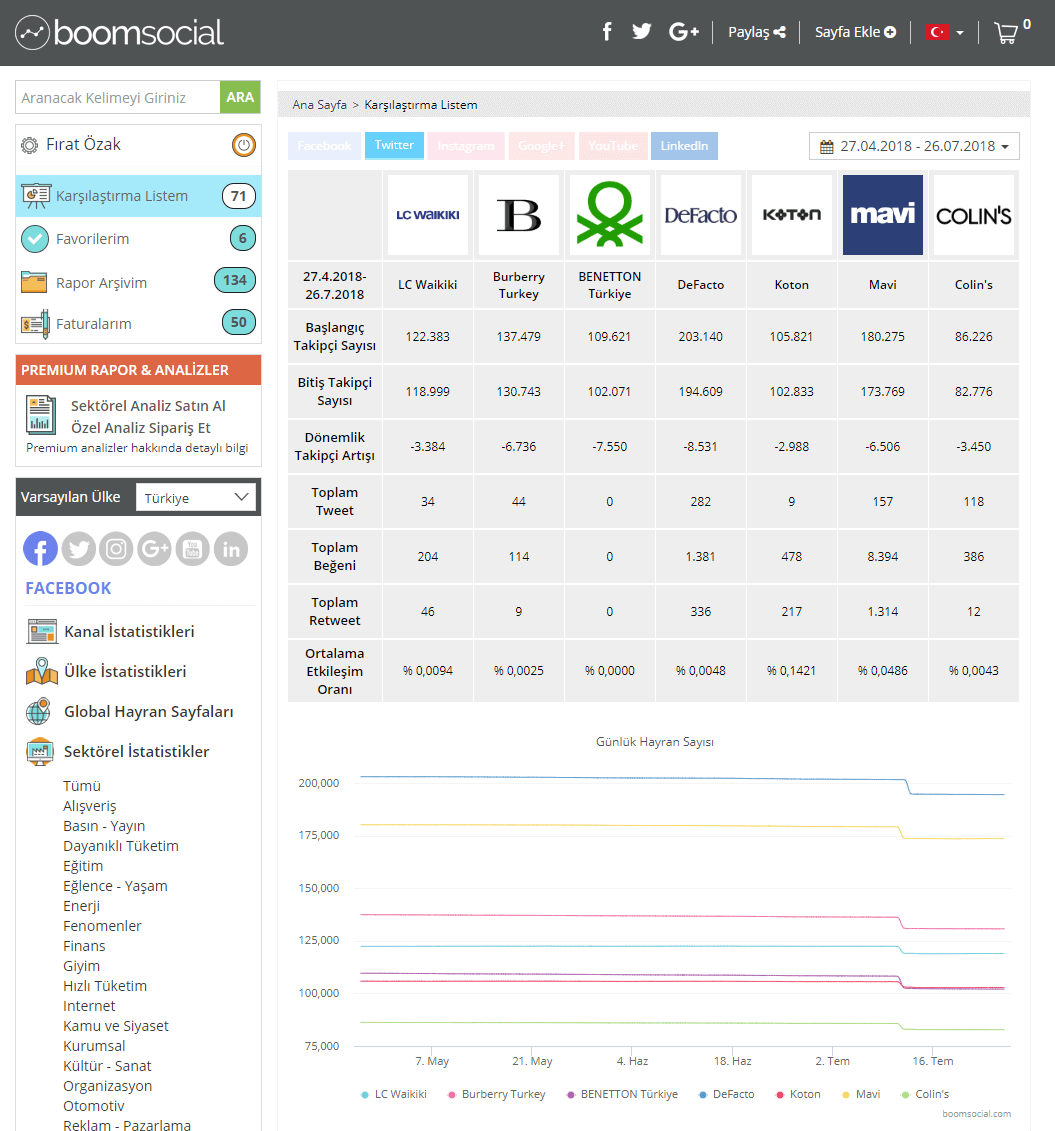Switch to the YouTube tab
This screenshot has height=1131, width=1055.
click(613, 146)
